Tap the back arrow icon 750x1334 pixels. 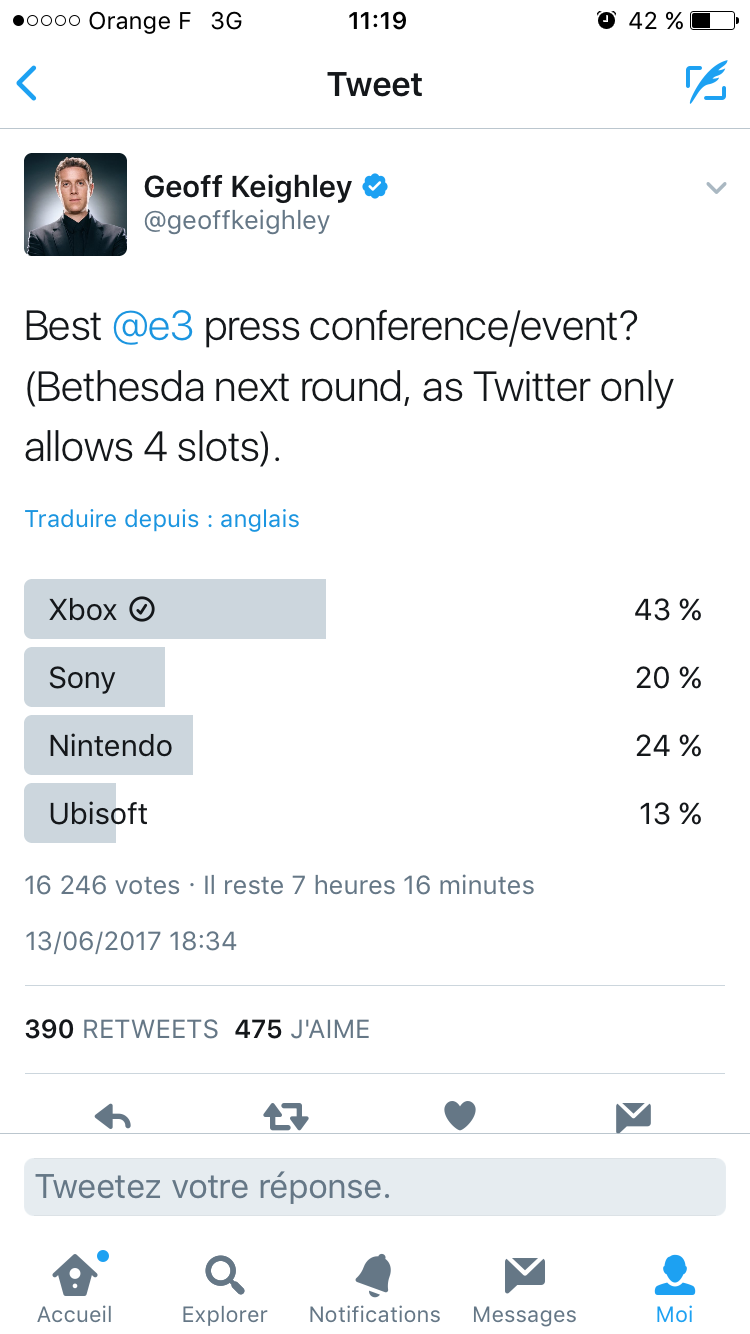[x=28, y=84]
